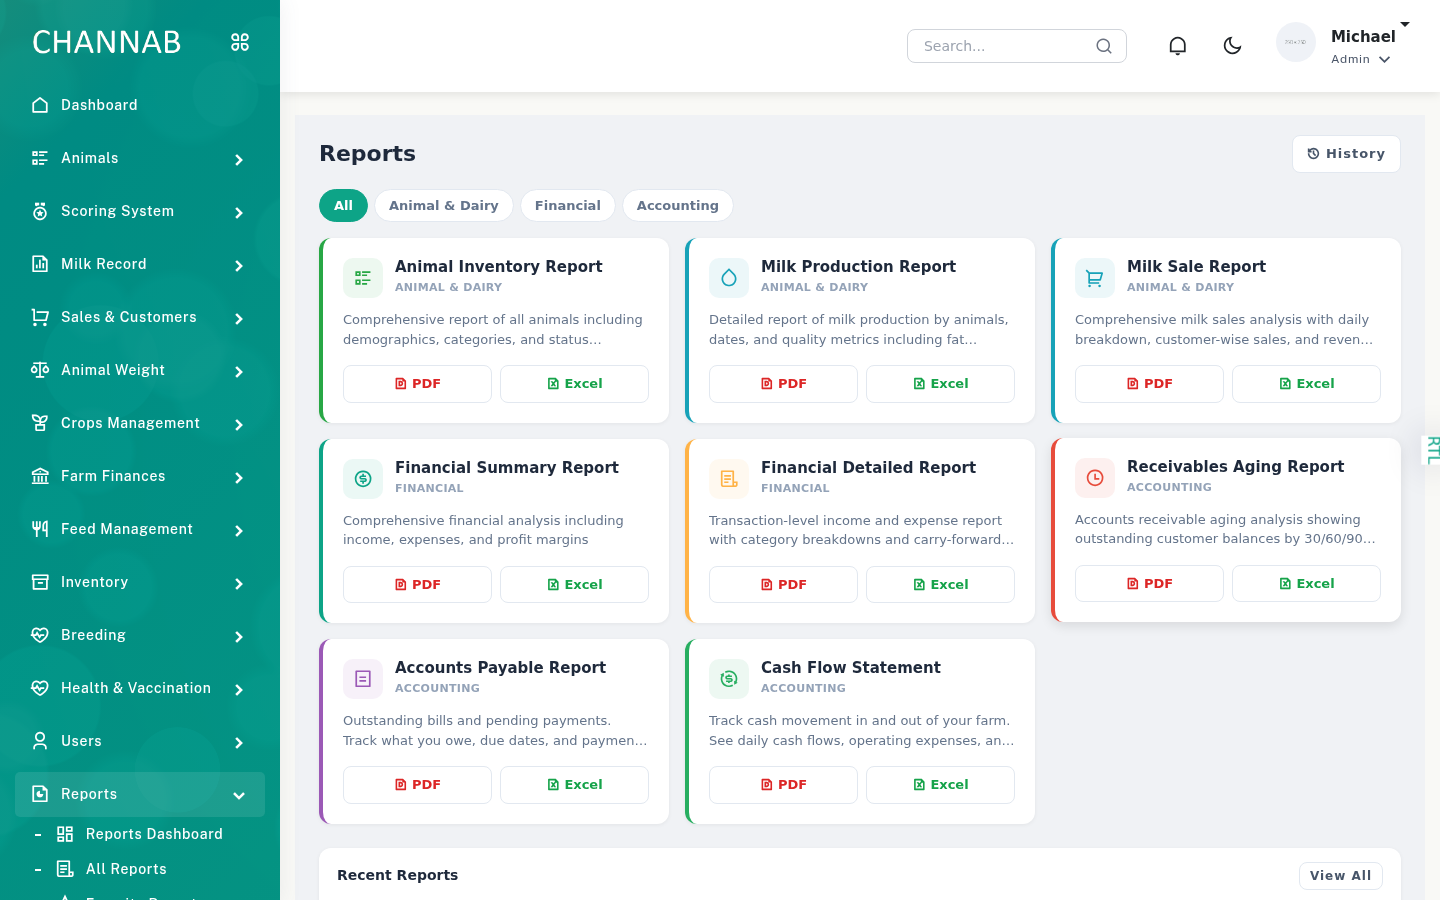Viewport: 1440px width, 900px height.
Task: Click Michael's profile avatar
Action: coord(1296,42)
